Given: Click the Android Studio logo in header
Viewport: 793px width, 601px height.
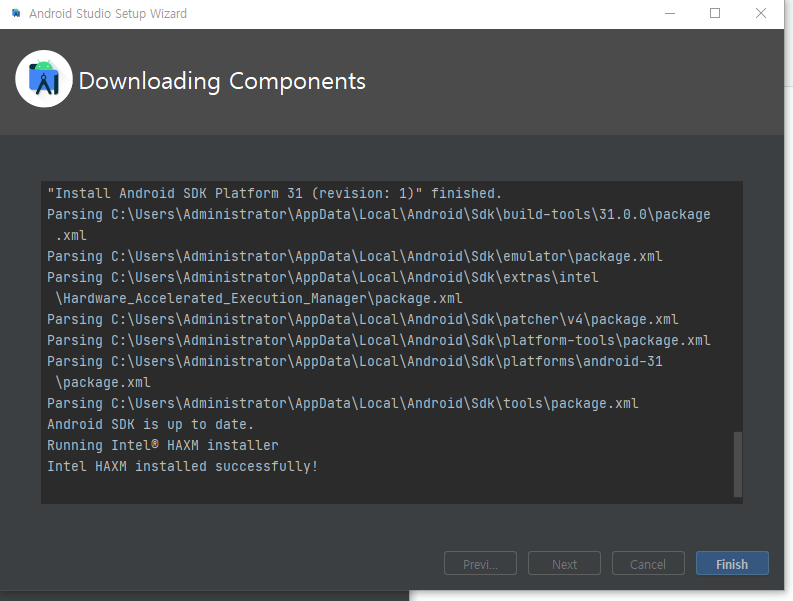Looking at the screenshot, I should pyautogui.click(x=44, y=79).
